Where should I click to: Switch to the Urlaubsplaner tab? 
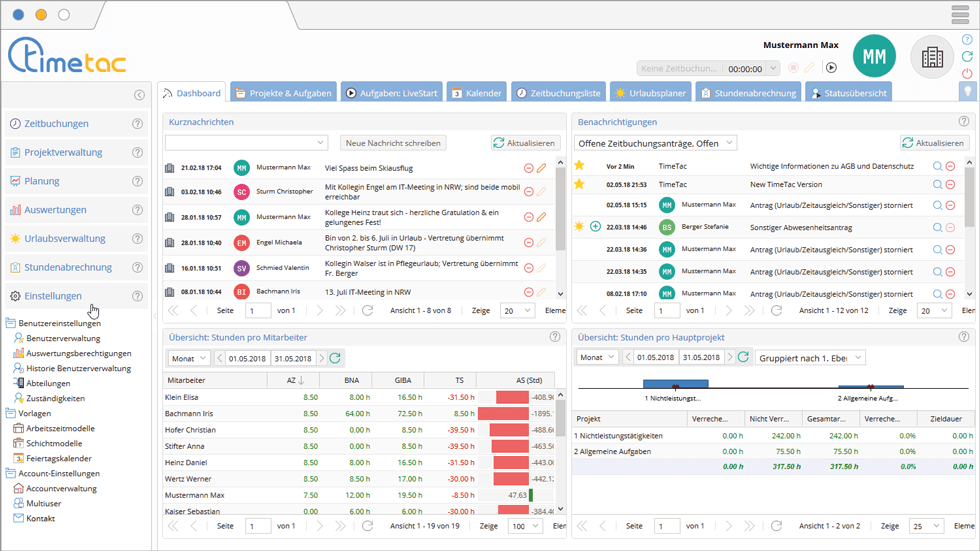[x=650, y=93]
